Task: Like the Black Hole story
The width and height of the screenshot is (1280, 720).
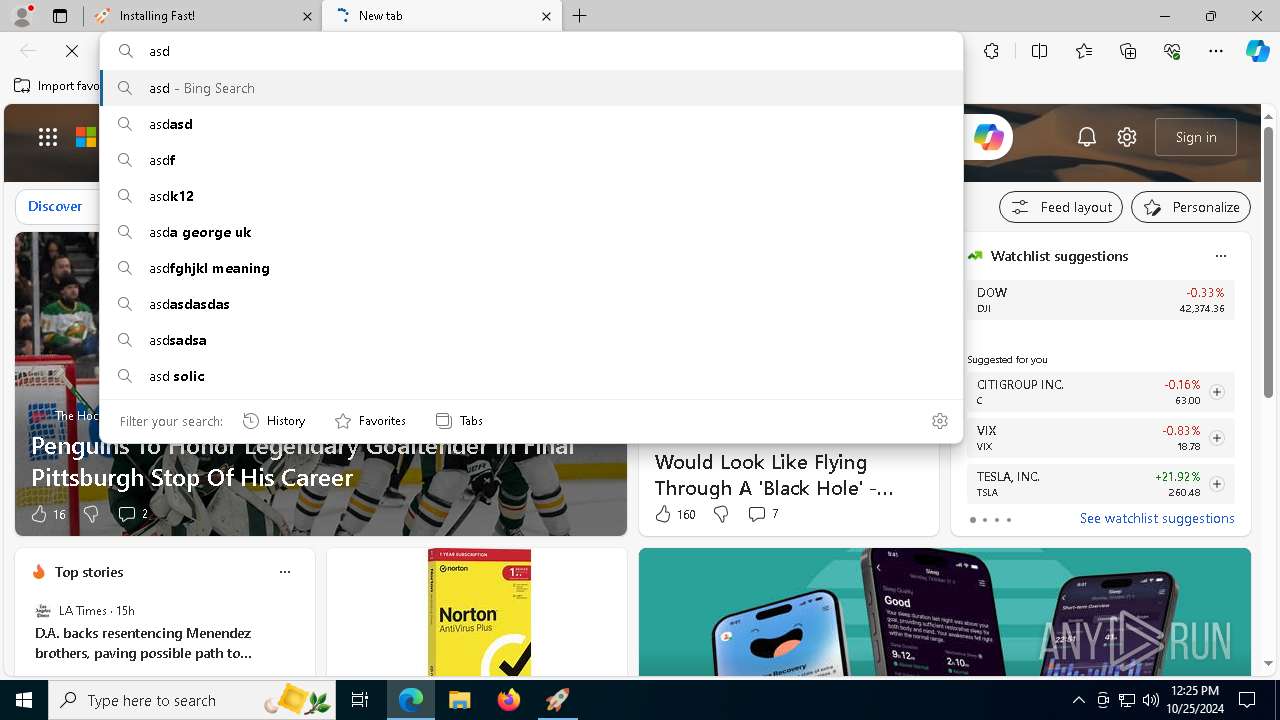Action: pos(675,514)
